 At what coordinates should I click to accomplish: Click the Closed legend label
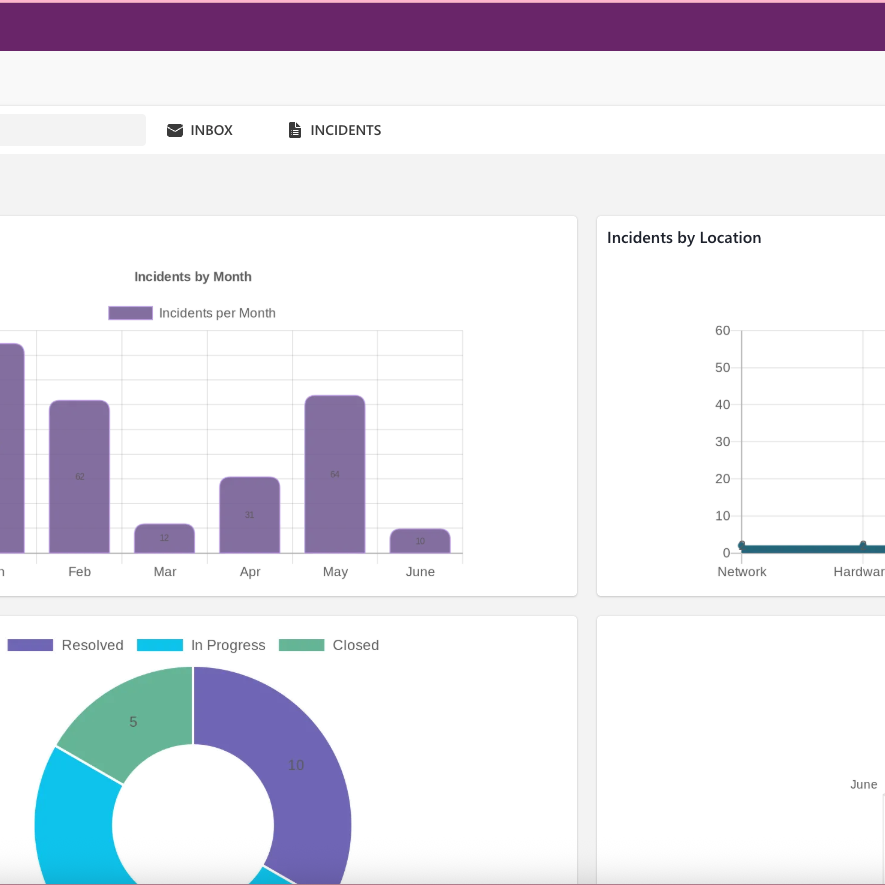pos(356,645)
